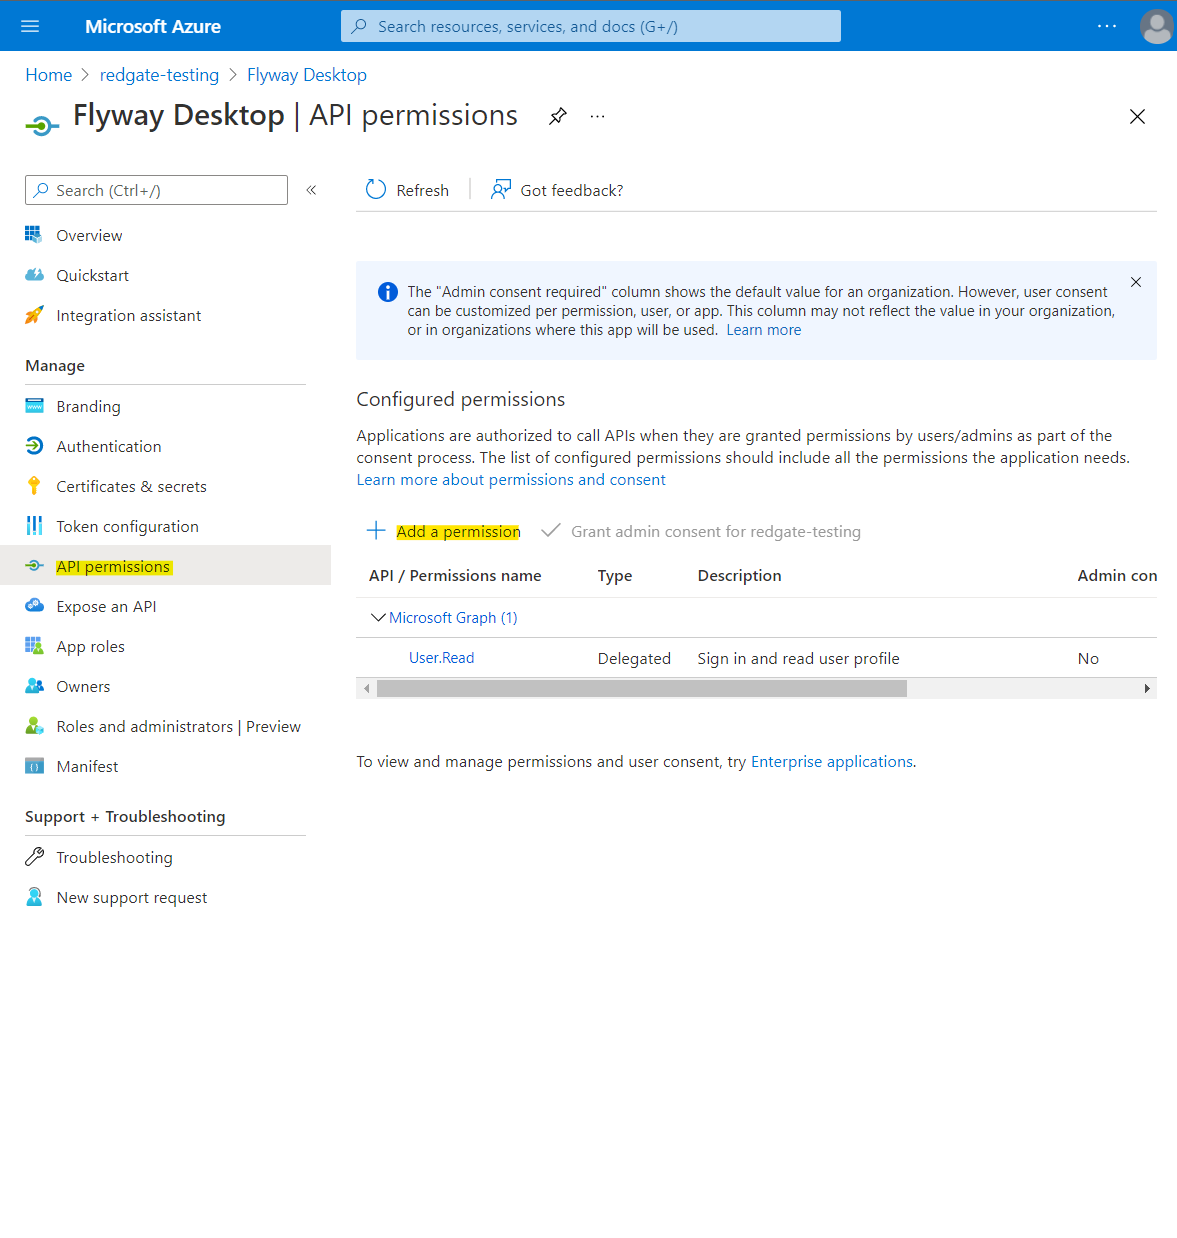Screen dimensions: 1177x1238
Task: Pin the API permissions blade
Action: [558, 116]
